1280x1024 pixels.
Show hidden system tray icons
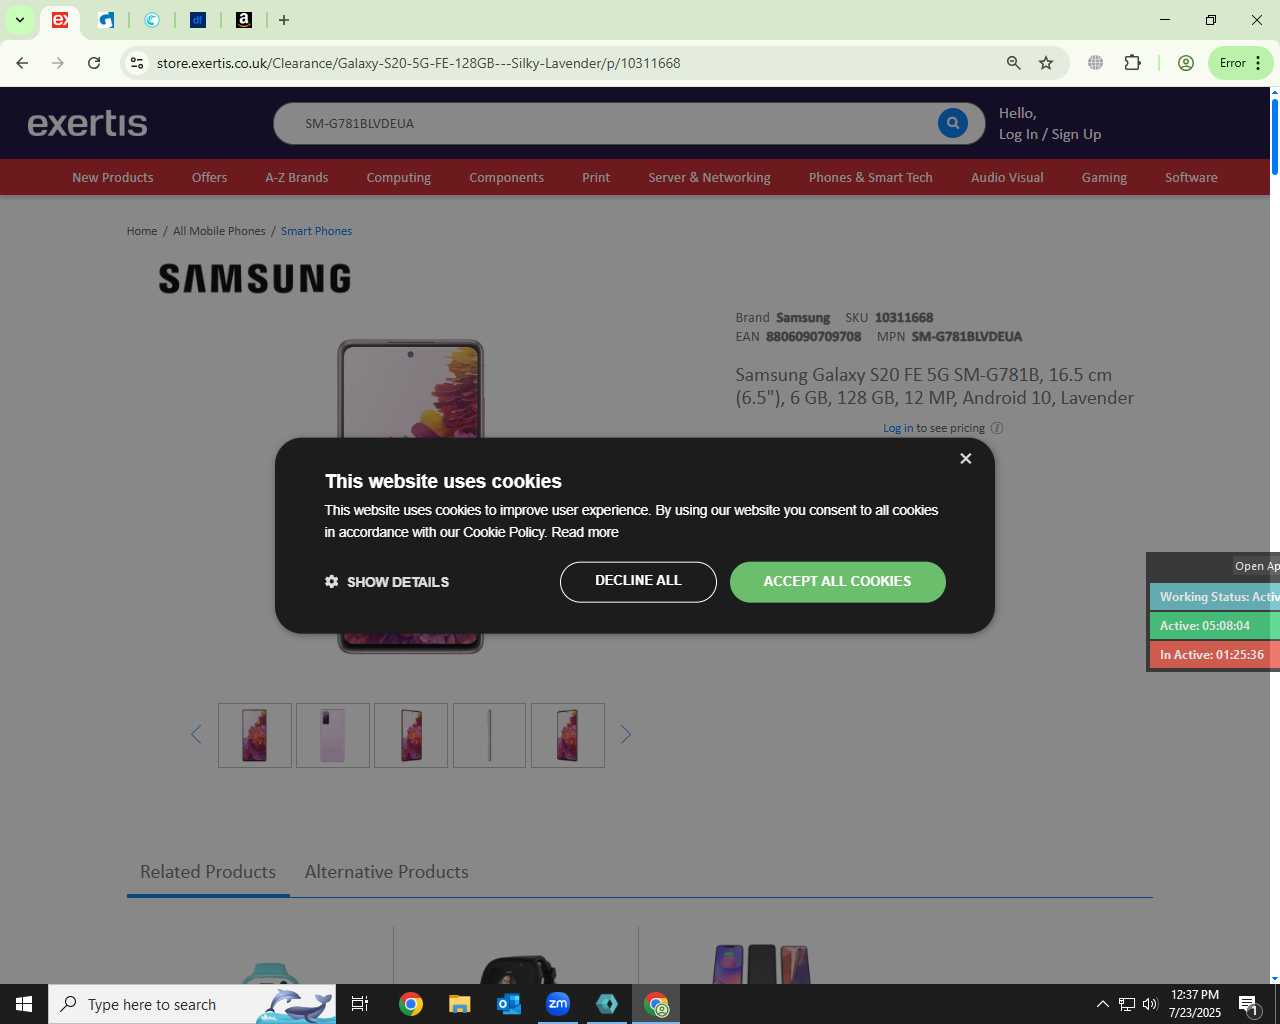1102,1004
